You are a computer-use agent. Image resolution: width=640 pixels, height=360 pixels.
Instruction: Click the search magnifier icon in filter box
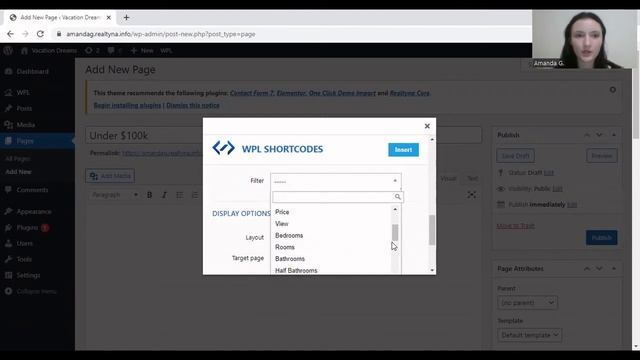point(398,197)
